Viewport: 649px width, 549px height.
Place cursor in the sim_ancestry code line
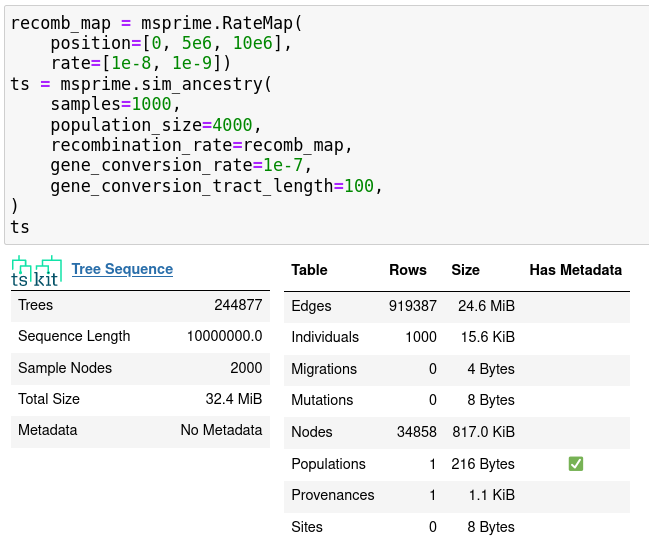coord(140,84)
